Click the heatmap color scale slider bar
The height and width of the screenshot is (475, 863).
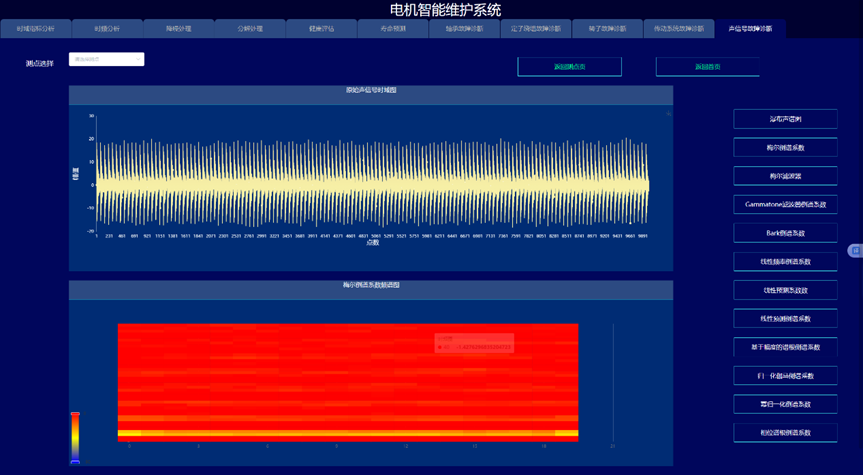[75, 438]
